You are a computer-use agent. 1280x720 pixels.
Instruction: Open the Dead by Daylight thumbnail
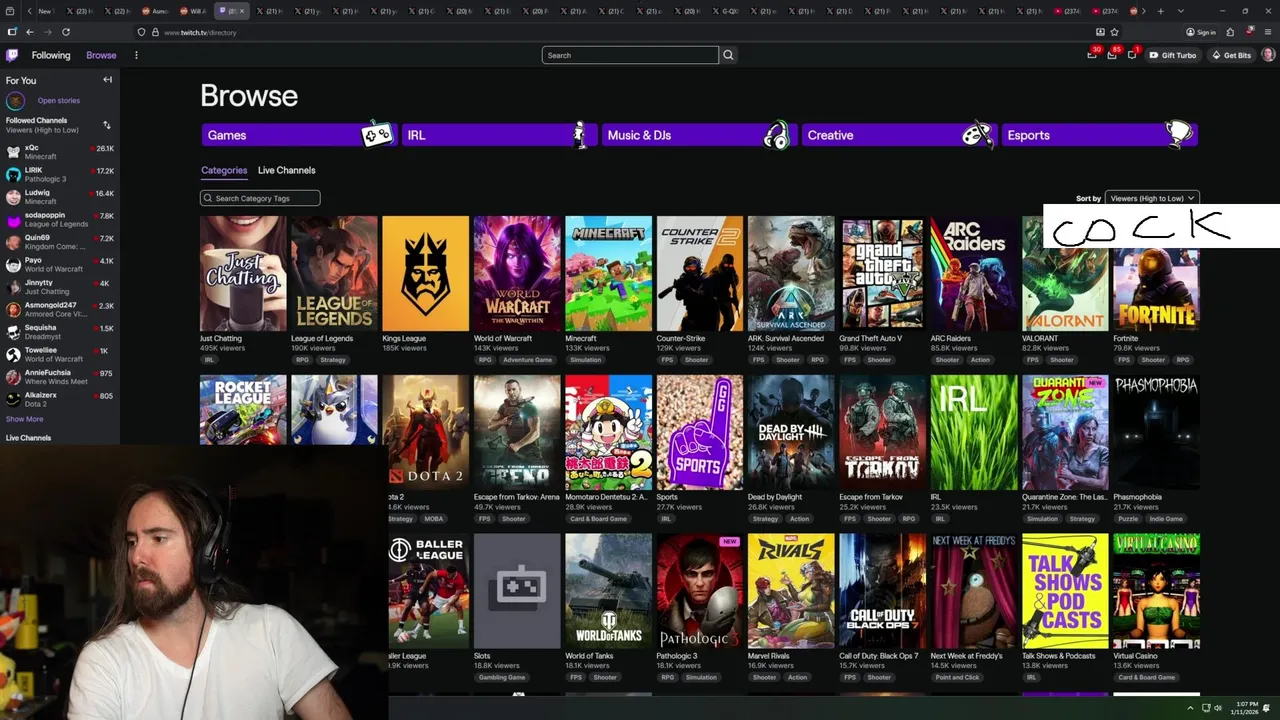791,432
